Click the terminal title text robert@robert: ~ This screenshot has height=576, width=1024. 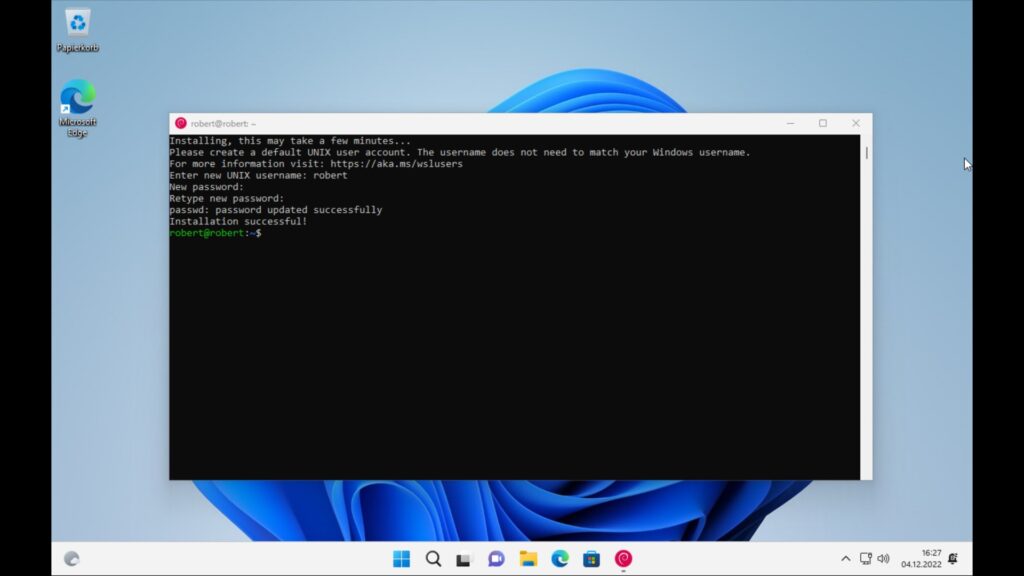[x=223, y=123]
